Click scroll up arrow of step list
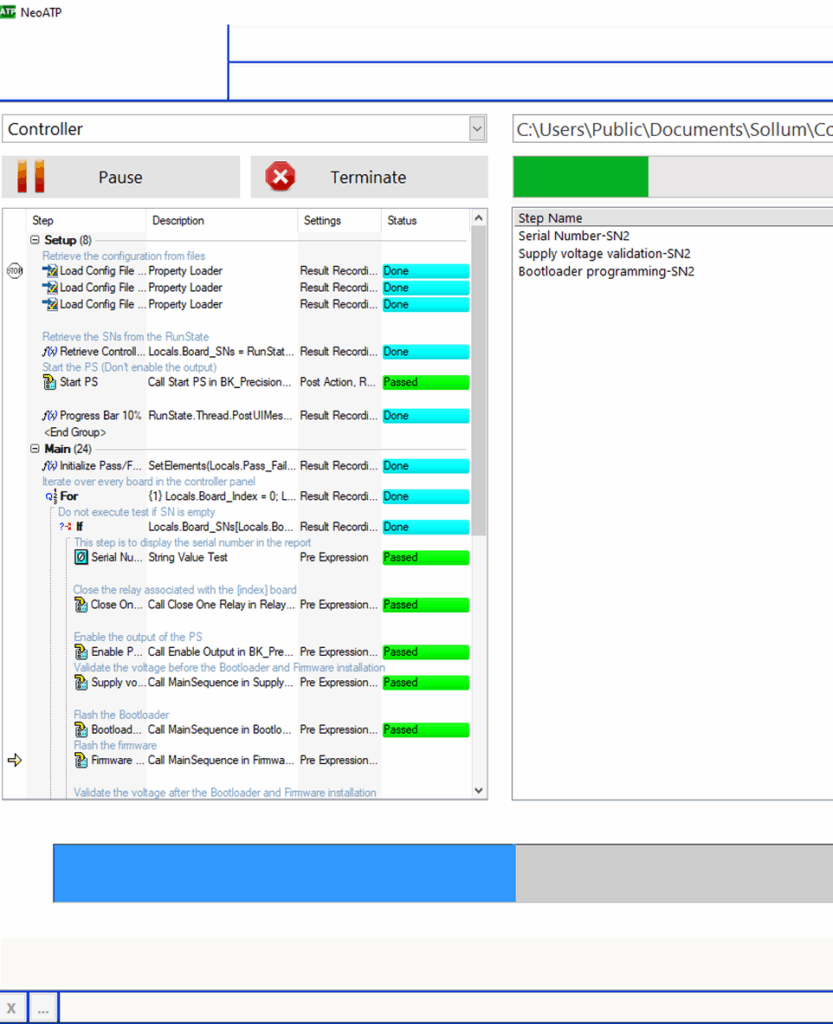 click(x=479, y=218)
